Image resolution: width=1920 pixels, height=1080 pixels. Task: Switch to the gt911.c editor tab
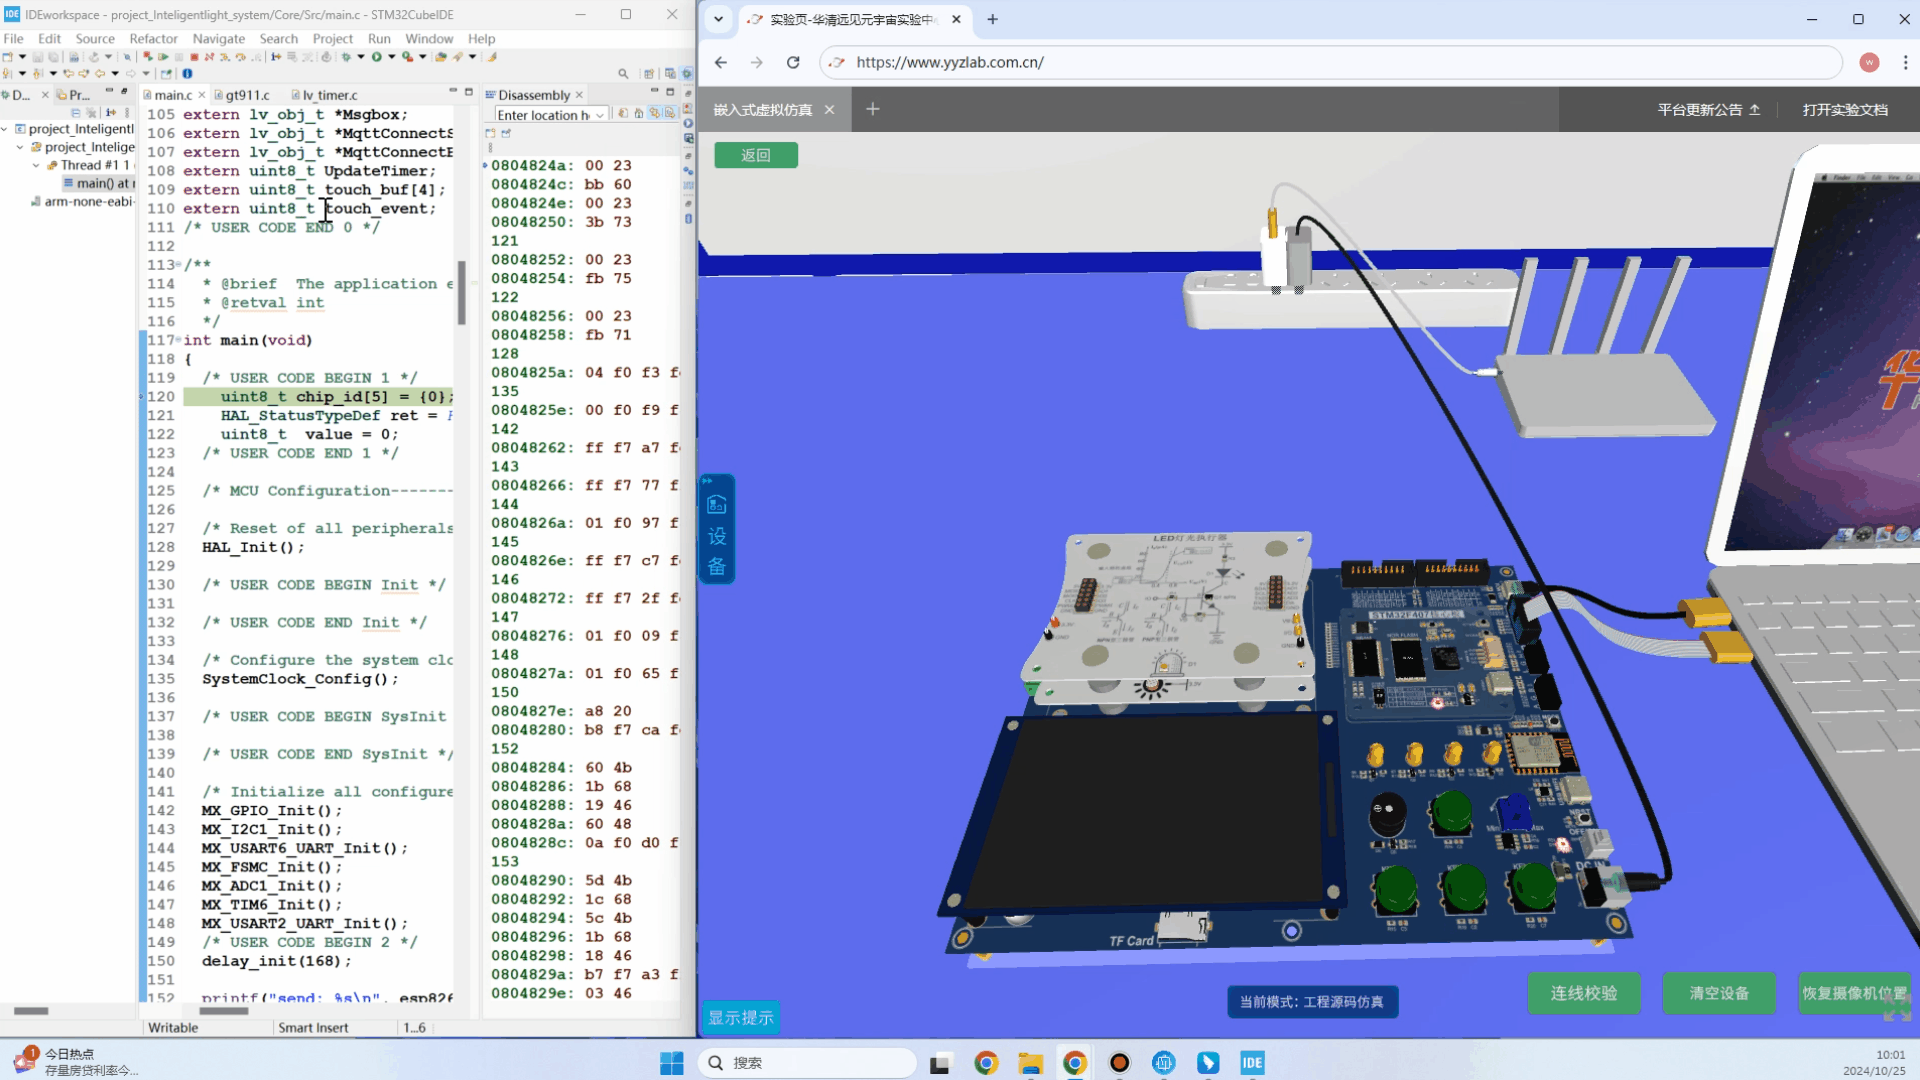(x=247, y=95)
